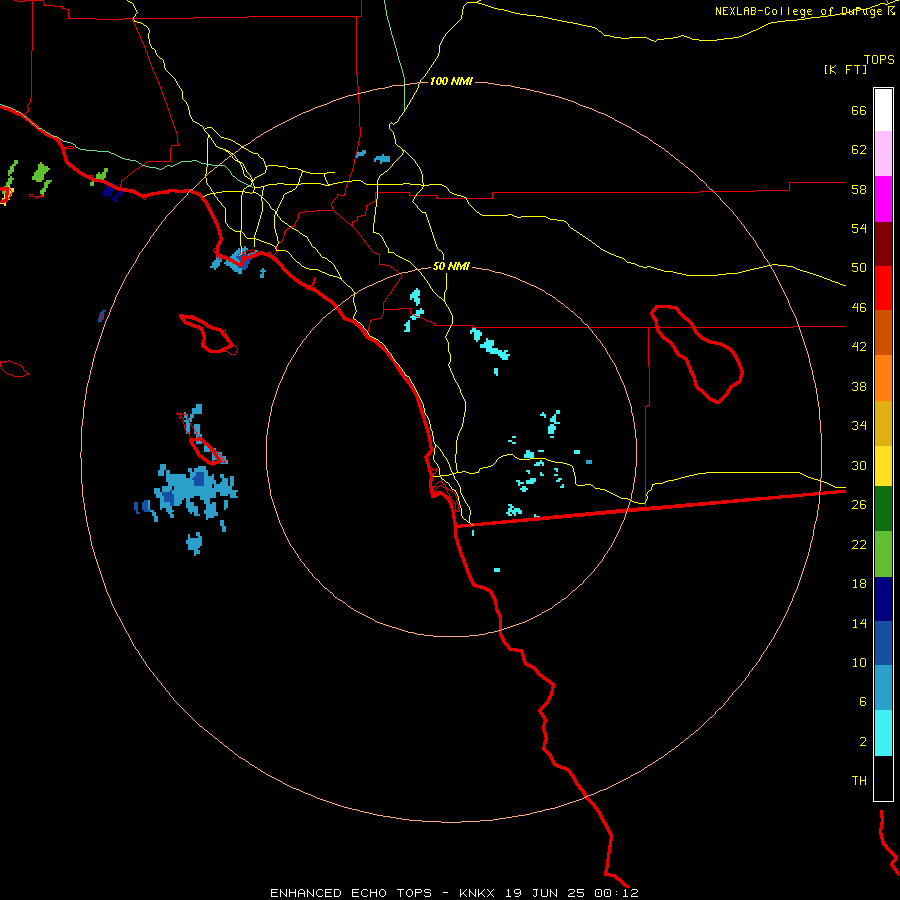Click the bright red legend swatch
Viewport: 900px width, 900px height.
pos(883,288)
